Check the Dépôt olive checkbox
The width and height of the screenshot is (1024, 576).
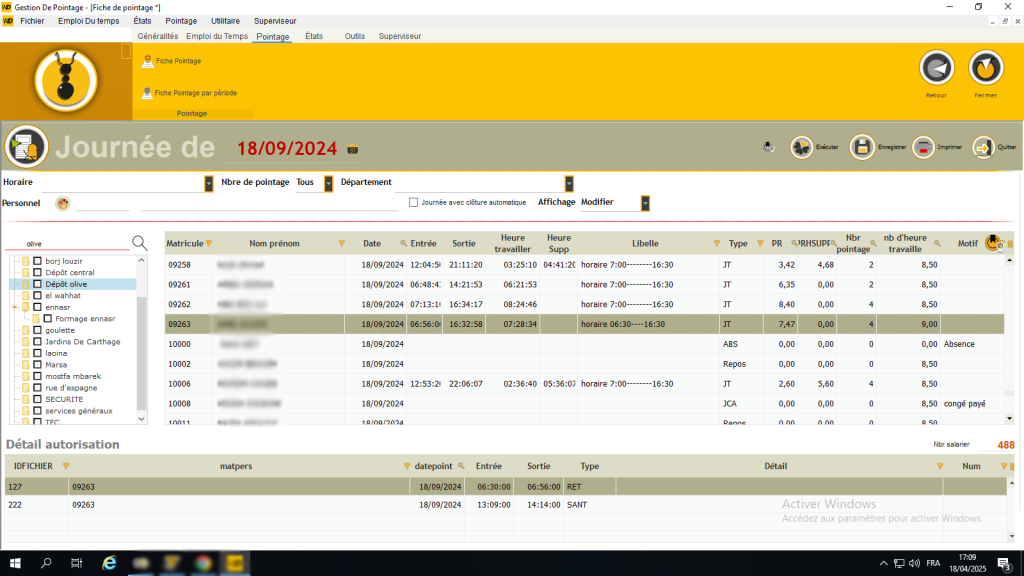(38, 284)
